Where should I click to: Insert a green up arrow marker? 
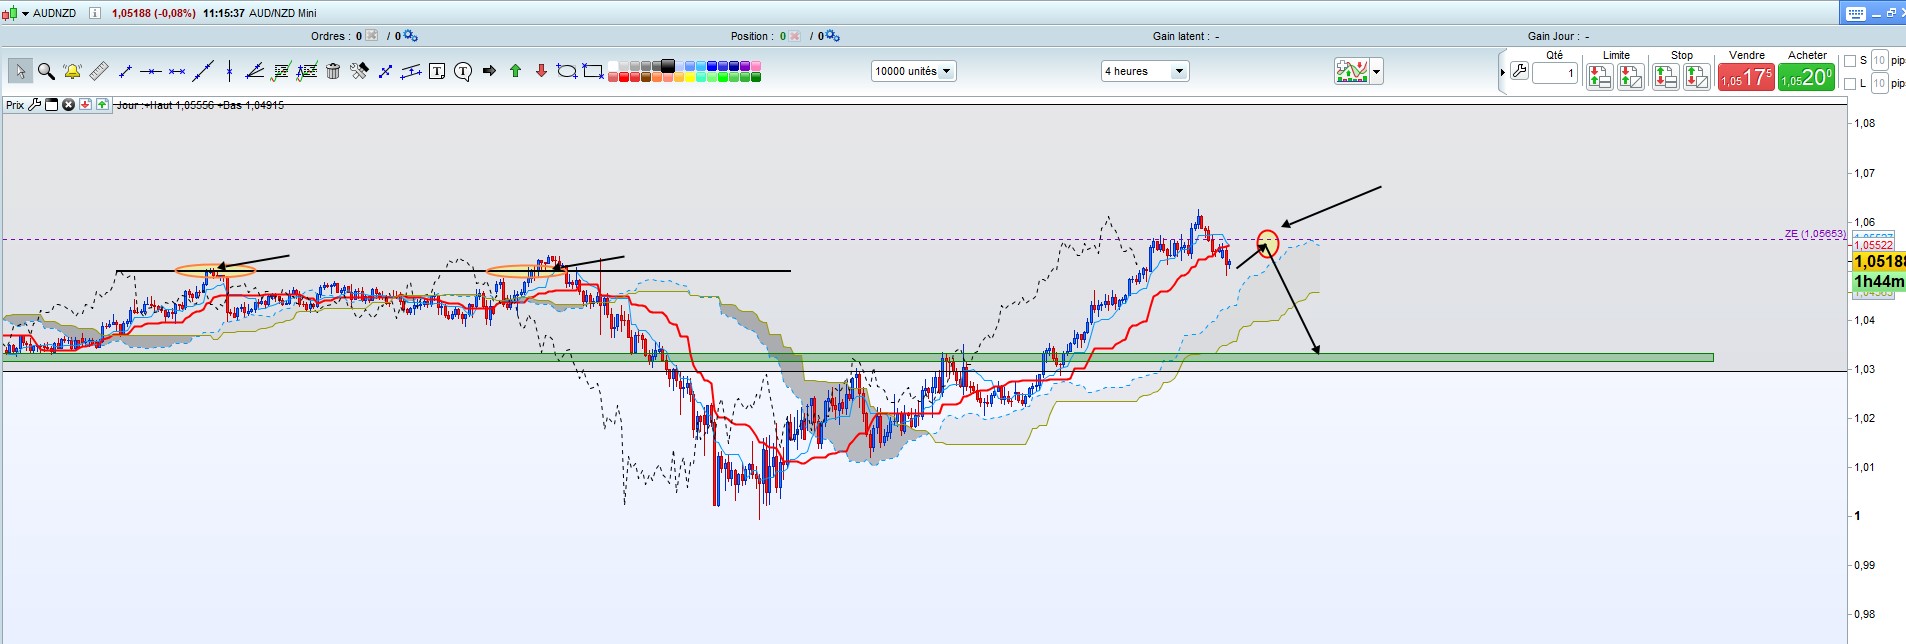[x=515, y=71]
